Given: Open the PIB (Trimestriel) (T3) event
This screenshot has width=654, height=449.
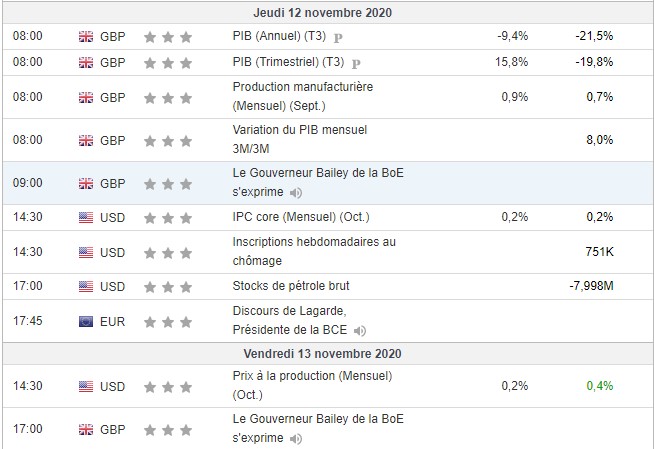Looking at the screenshot, I should pos(287,62).
